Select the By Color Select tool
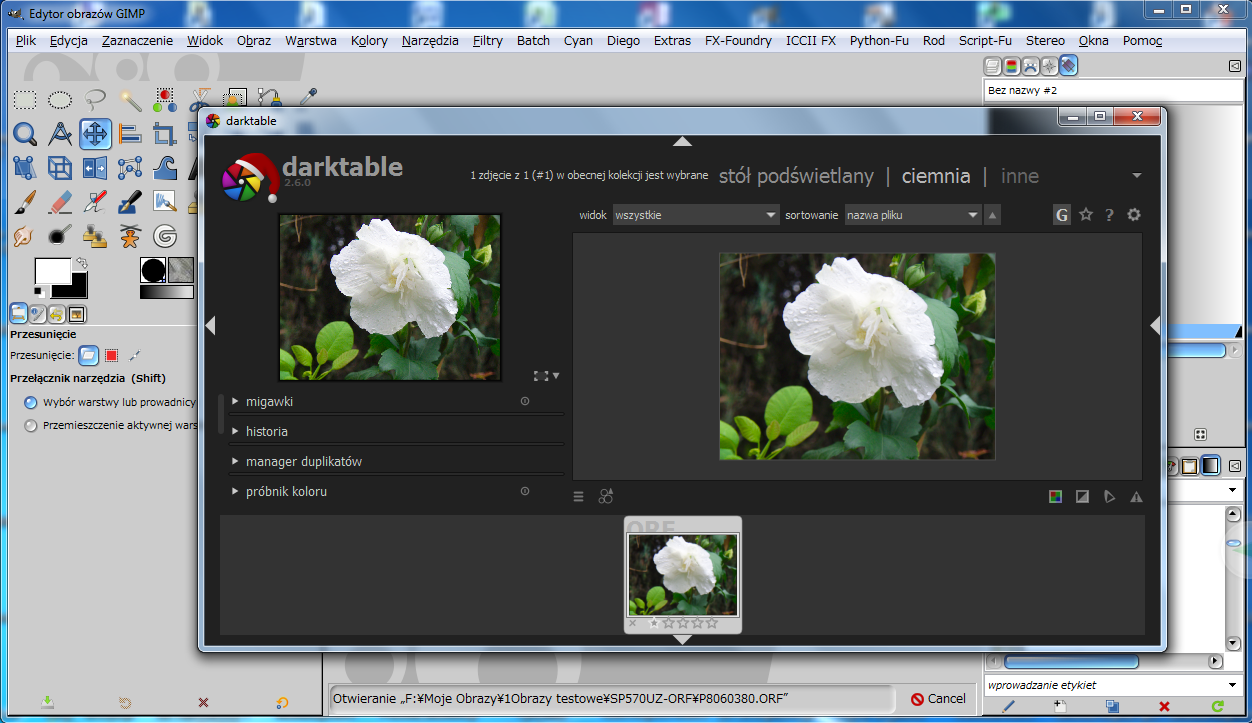 (x=165, y=99)
